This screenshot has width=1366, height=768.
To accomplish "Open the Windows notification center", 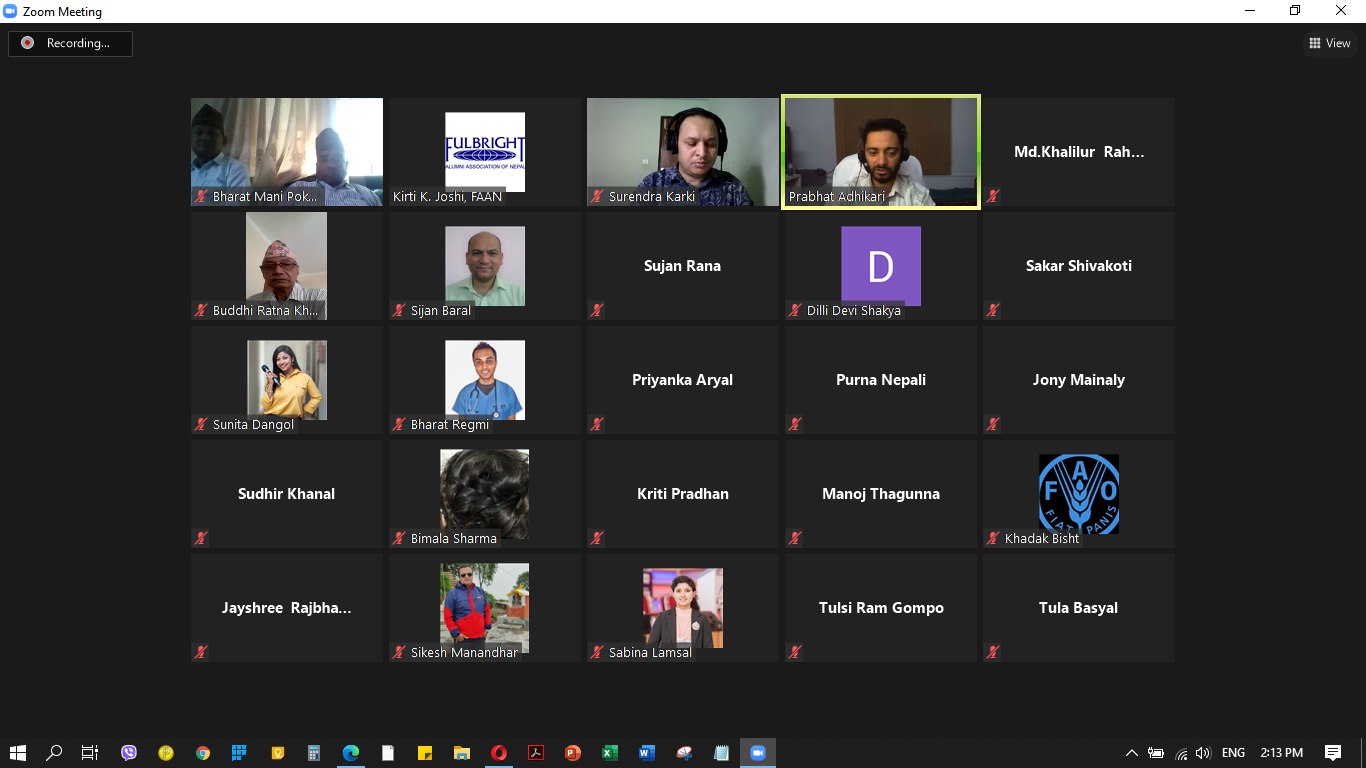I will pos(1332,753).
